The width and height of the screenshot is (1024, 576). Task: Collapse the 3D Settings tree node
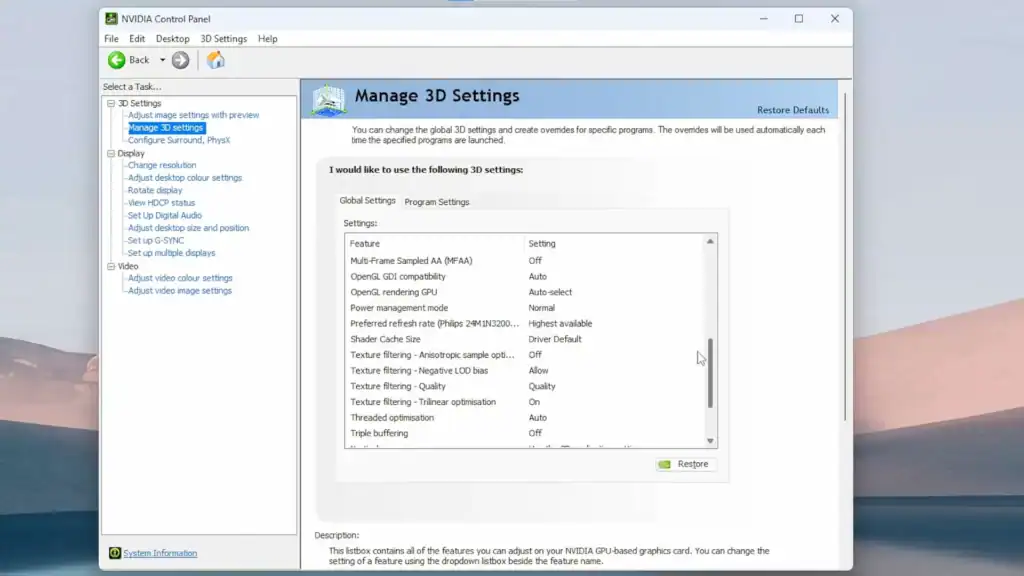(x=111, y=103)
